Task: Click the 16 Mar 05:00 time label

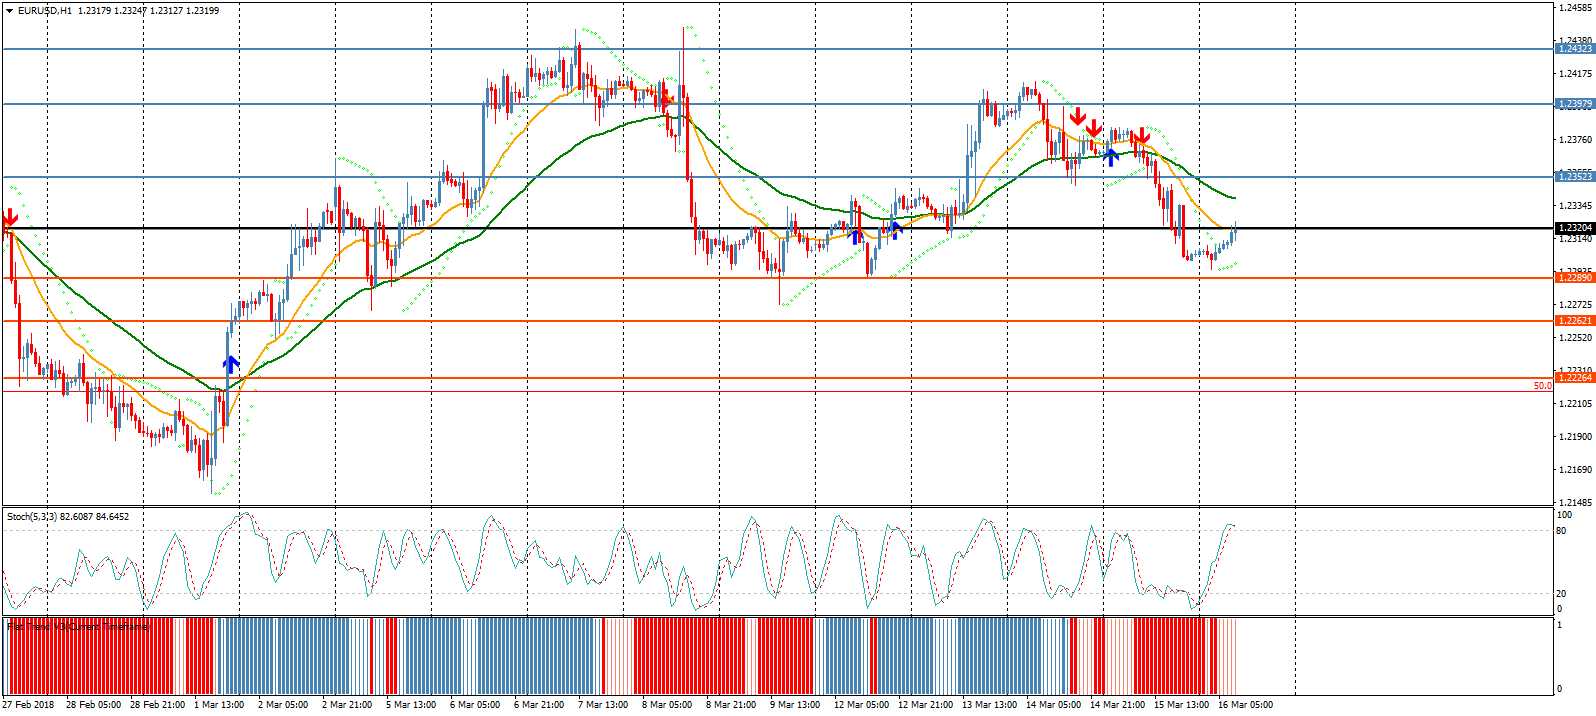Action: coord(1245,705)
